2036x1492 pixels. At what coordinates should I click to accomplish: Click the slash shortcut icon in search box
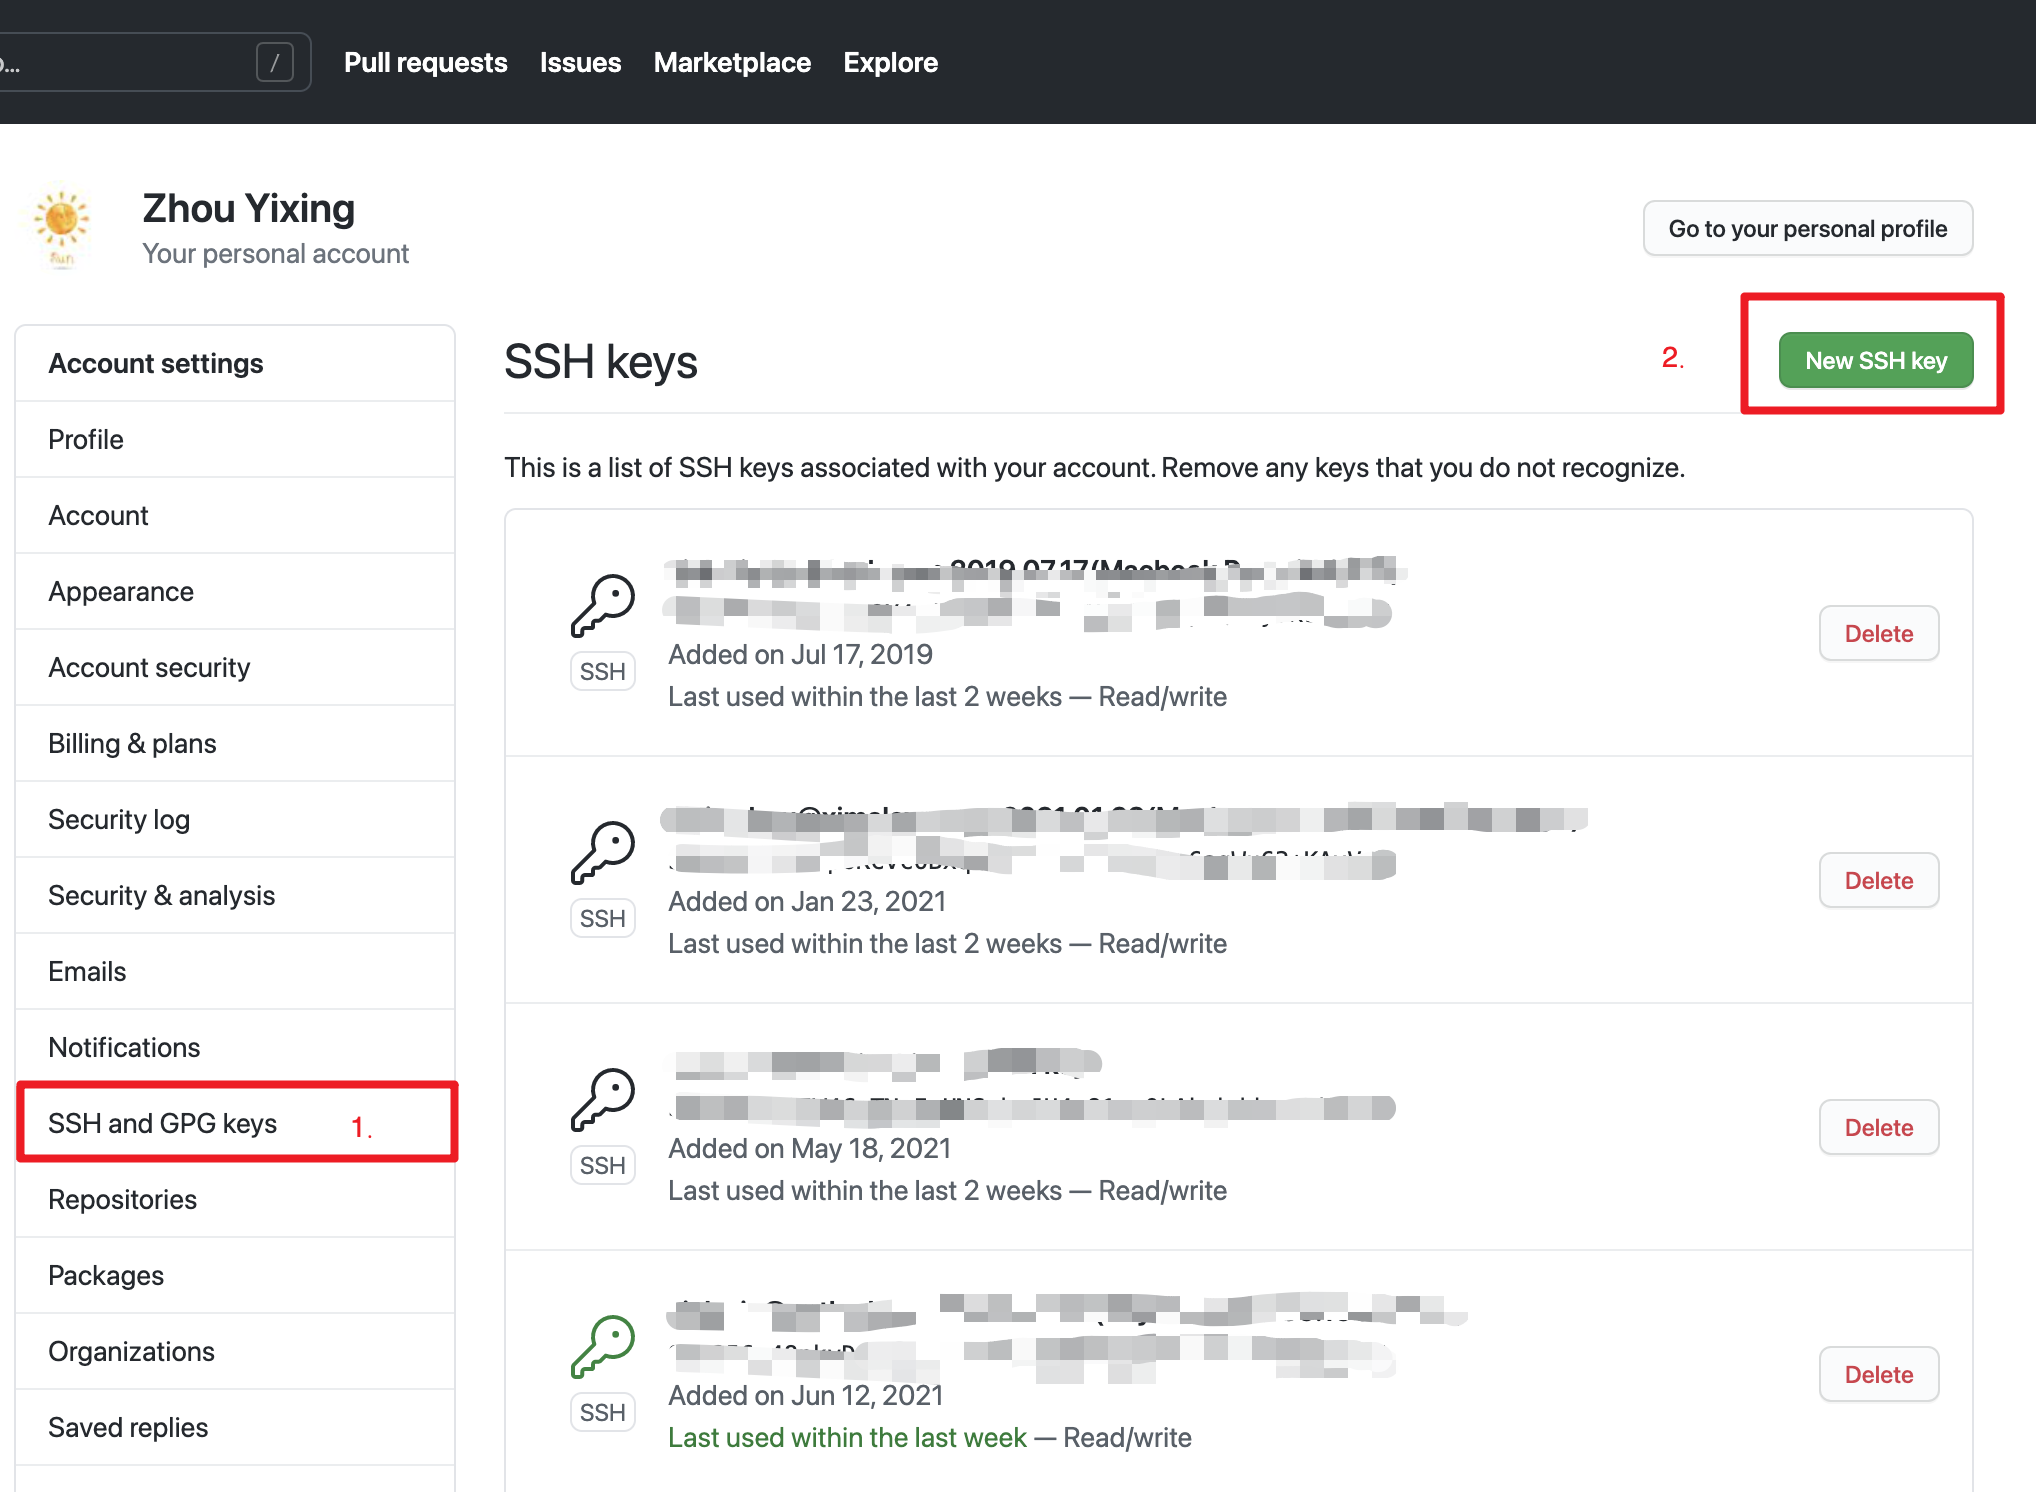[275, 62]
